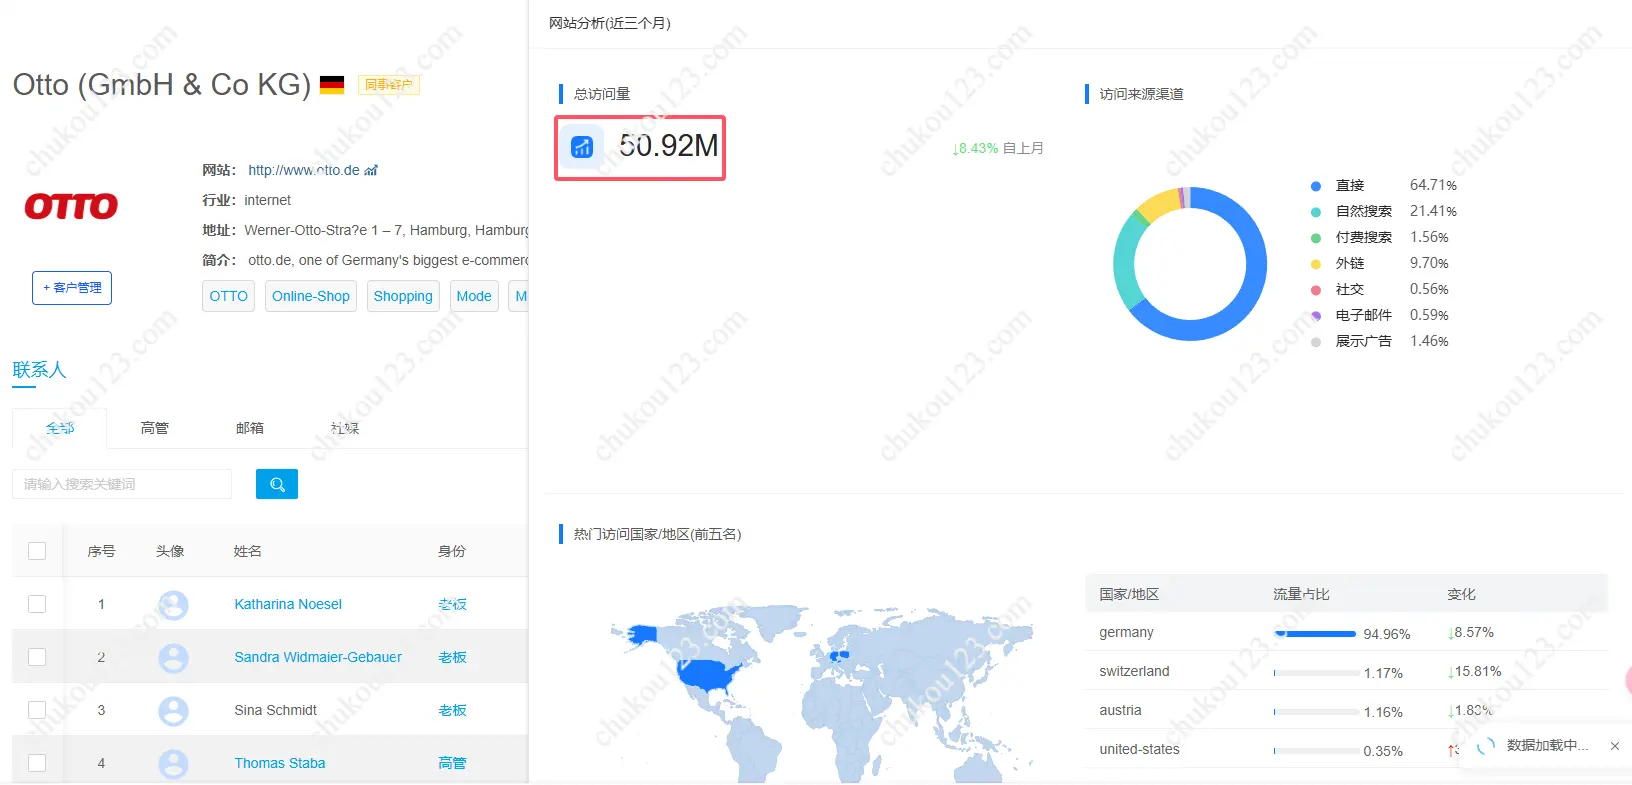
Task: Click Thomas Staba's avatar icon
Action: tap(173, 764)
